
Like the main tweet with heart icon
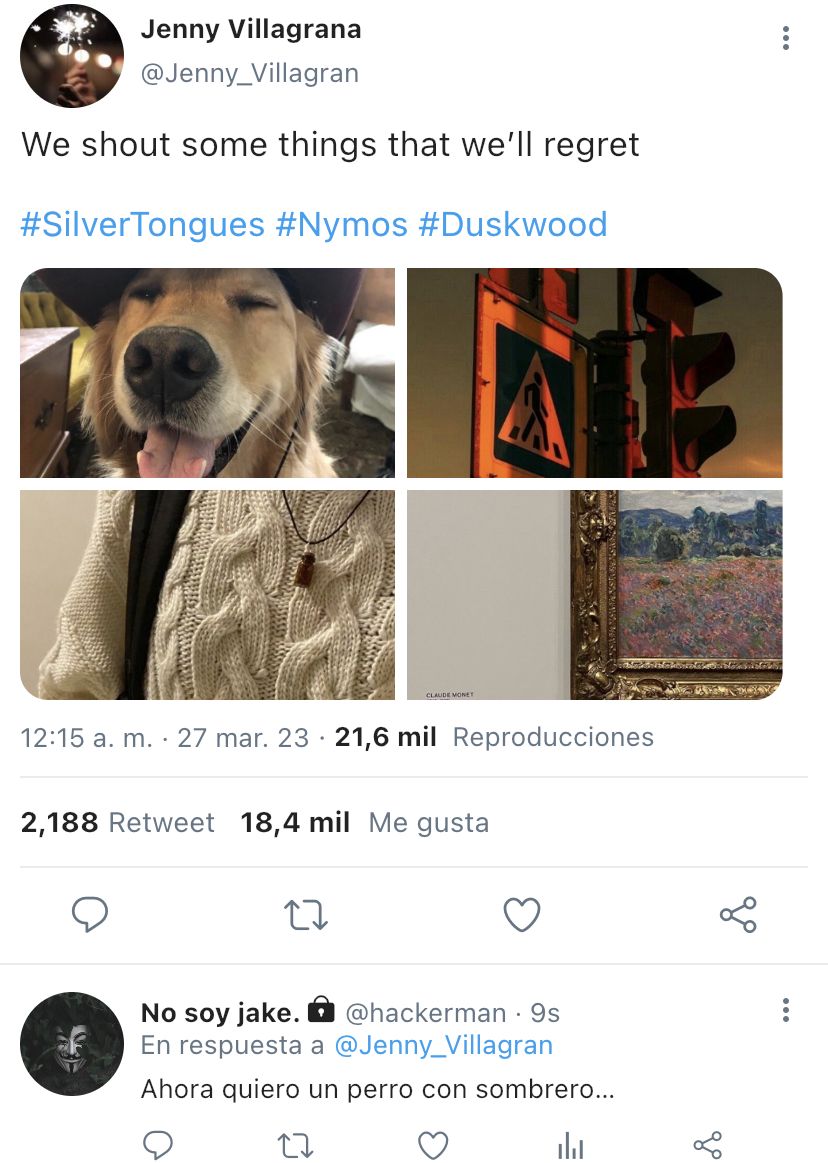coord(522,915)
